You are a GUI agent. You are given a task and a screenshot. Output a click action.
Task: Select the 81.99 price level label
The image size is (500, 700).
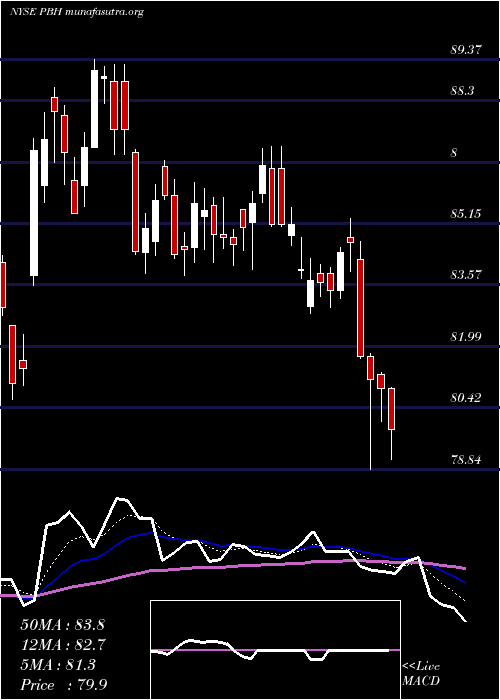466,337
